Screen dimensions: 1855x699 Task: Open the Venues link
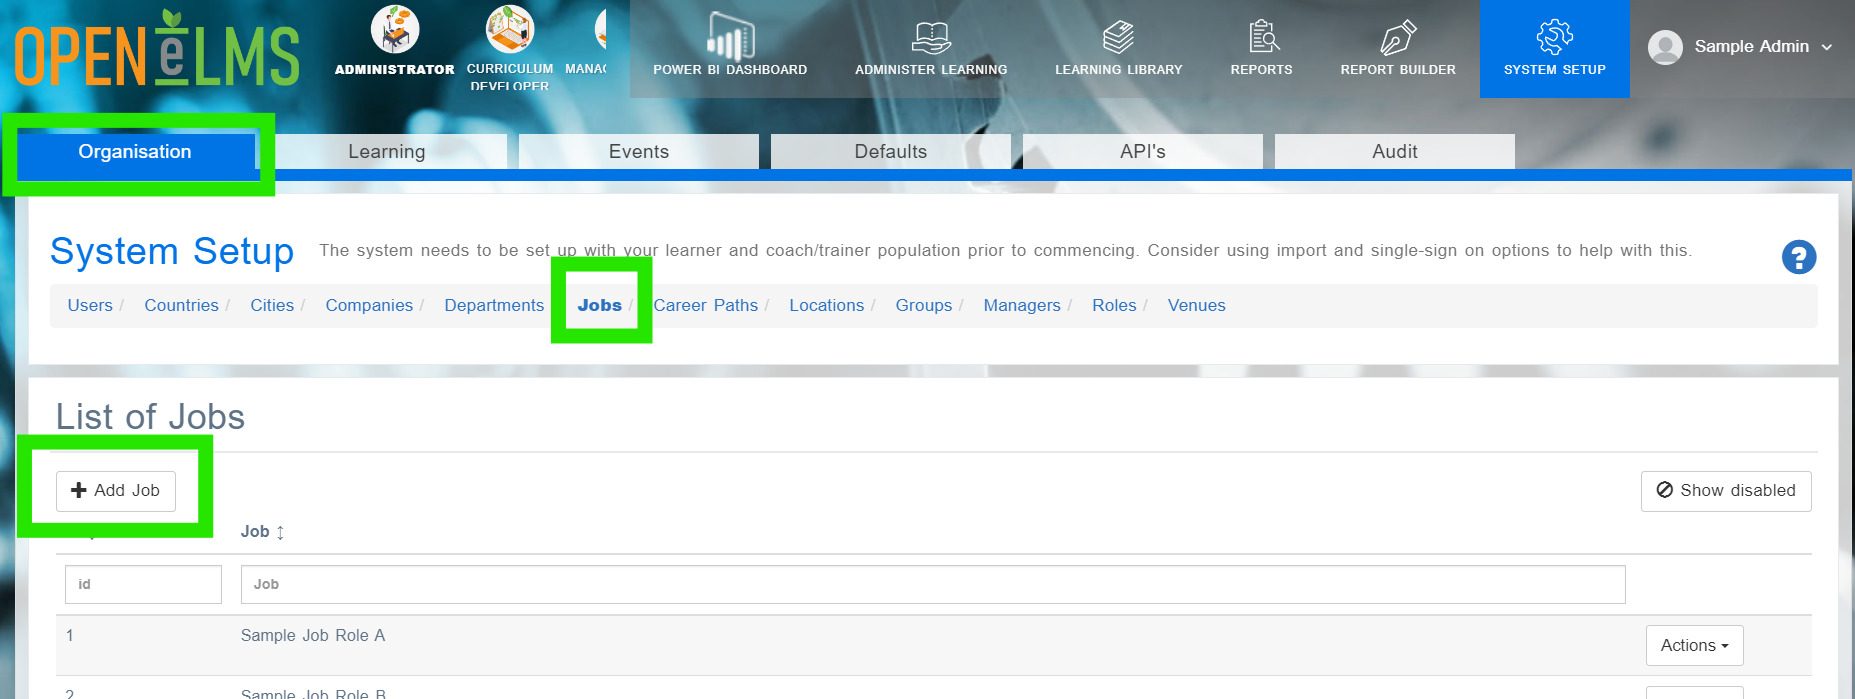(1197, 306)
